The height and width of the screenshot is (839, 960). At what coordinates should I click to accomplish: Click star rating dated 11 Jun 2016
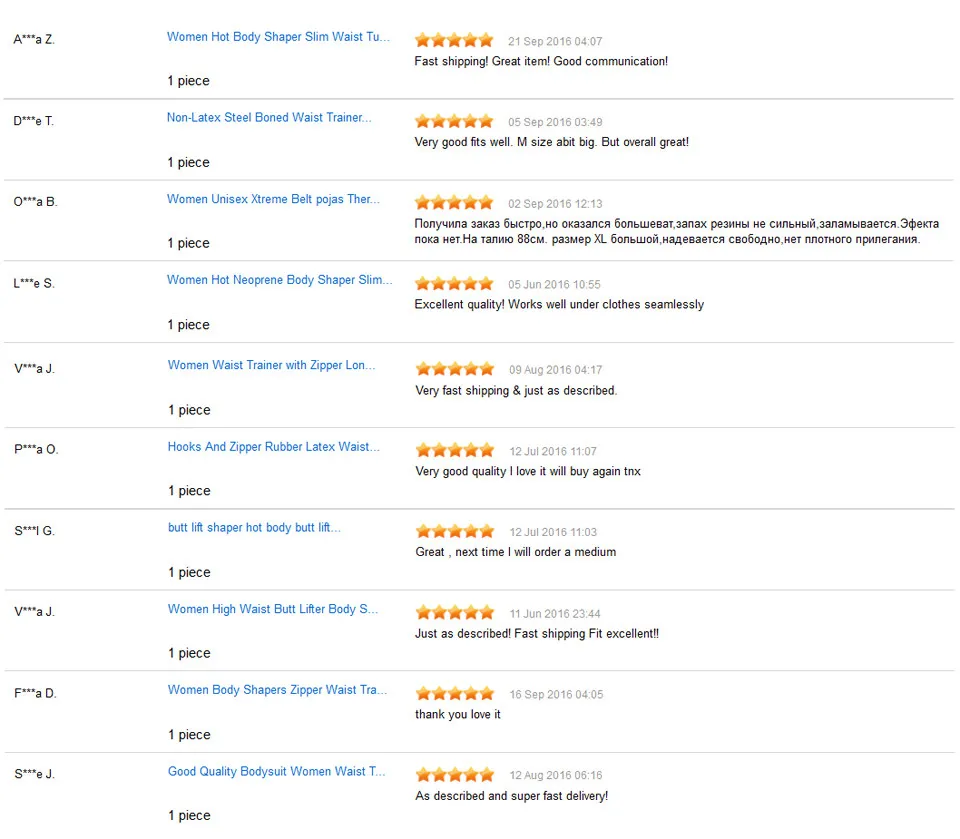(x=455, y=612)
